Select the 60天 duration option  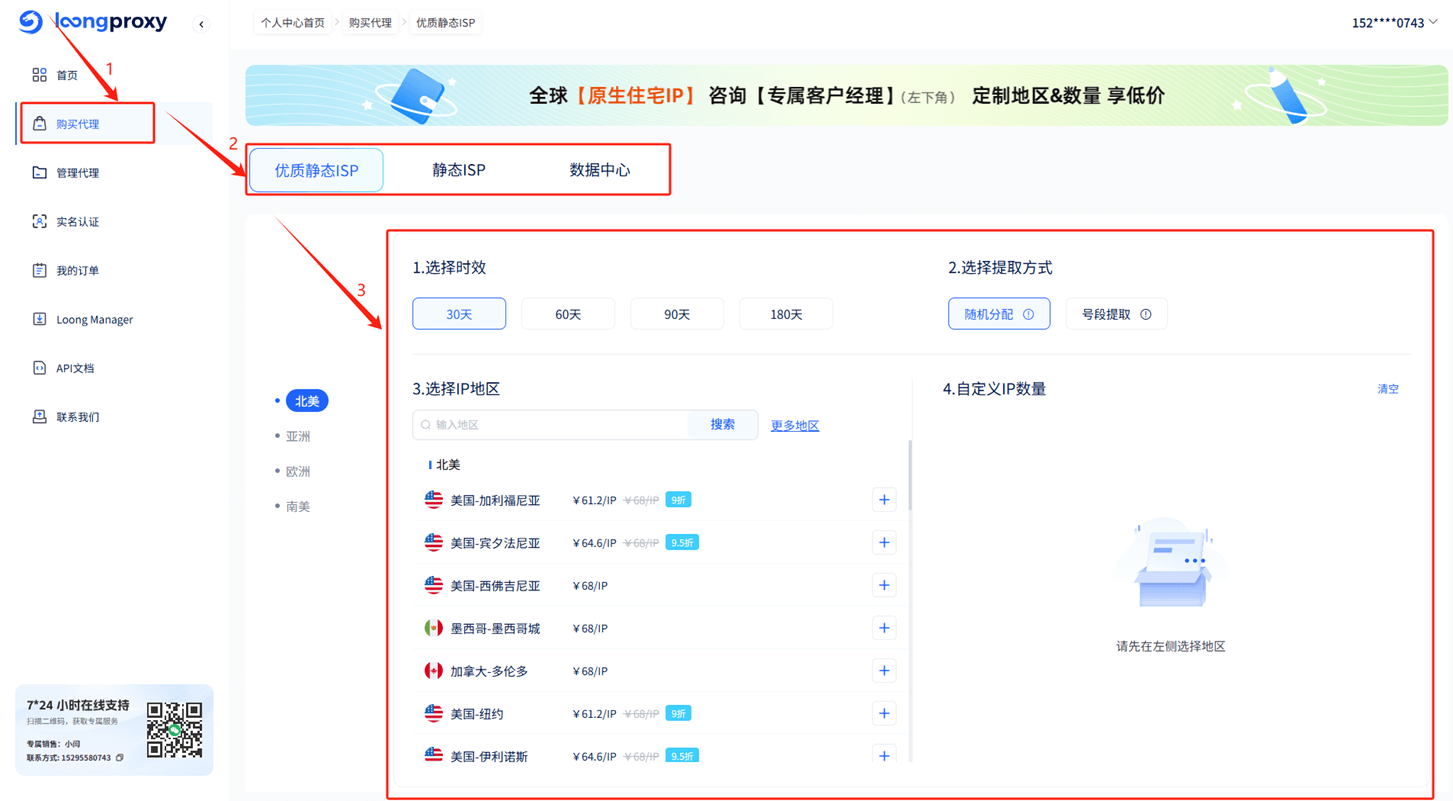pyautogui.click(x=568, y=313)
